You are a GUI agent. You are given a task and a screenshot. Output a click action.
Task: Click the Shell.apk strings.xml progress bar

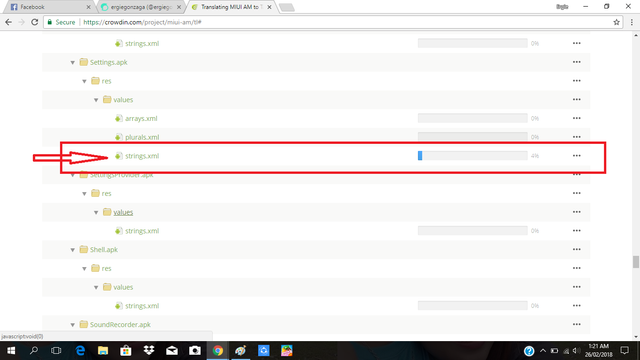tap(473, 306)
